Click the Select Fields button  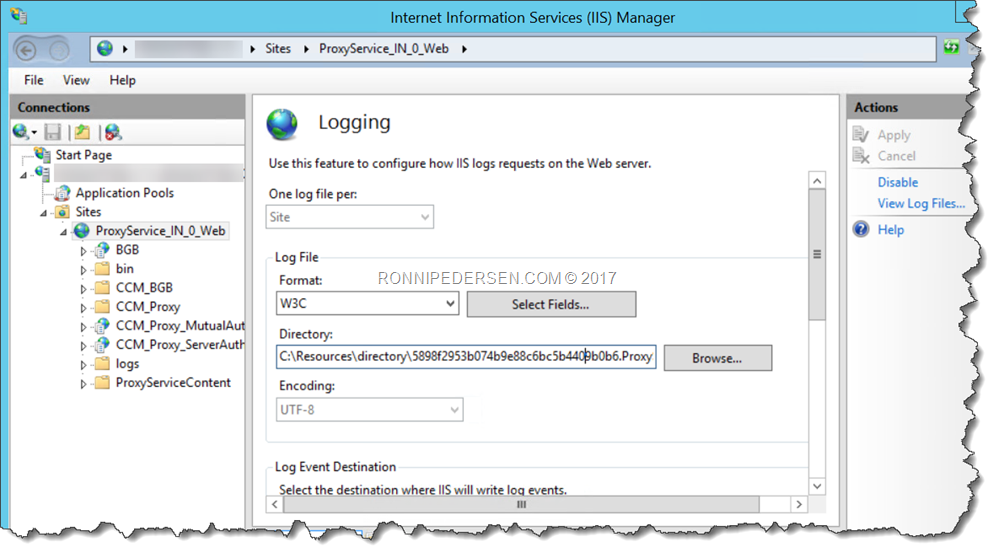(551, 304)
